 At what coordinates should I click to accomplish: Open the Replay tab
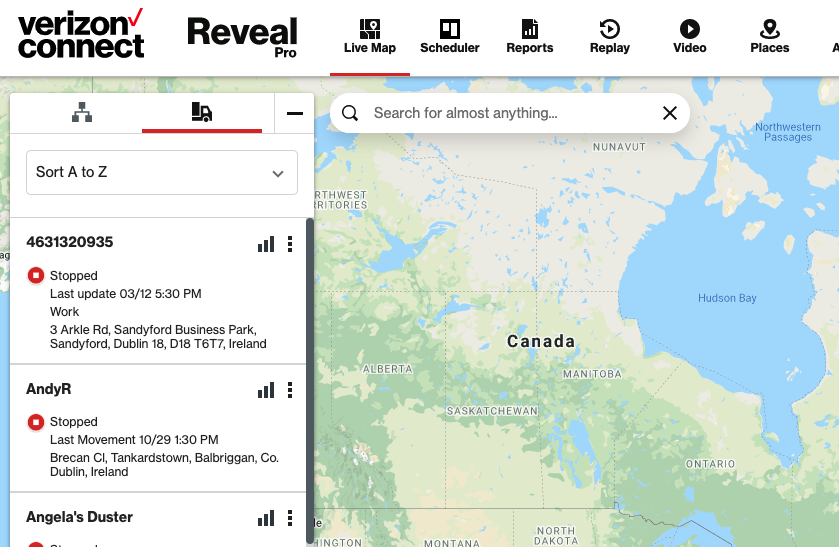pos(609,36)
